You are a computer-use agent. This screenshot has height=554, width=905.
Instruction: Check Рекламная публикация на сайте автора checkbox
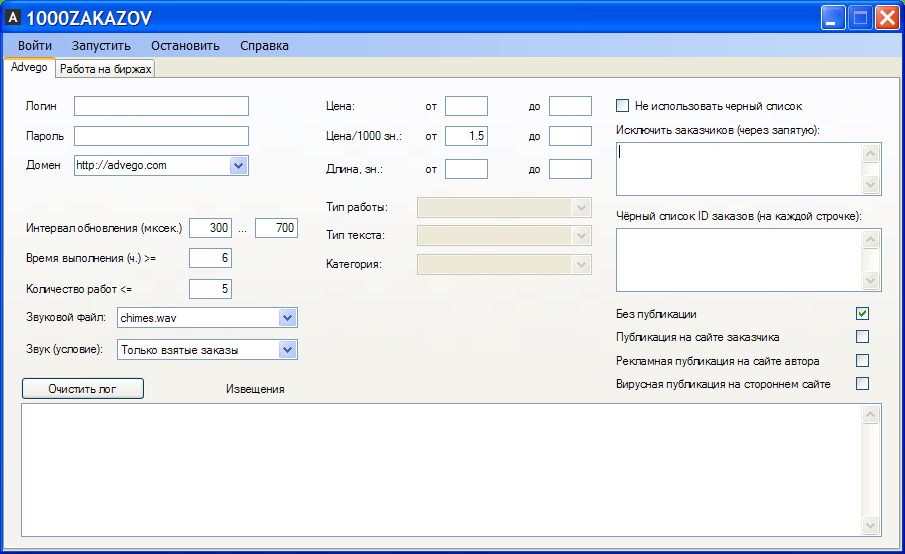point(862,361)
